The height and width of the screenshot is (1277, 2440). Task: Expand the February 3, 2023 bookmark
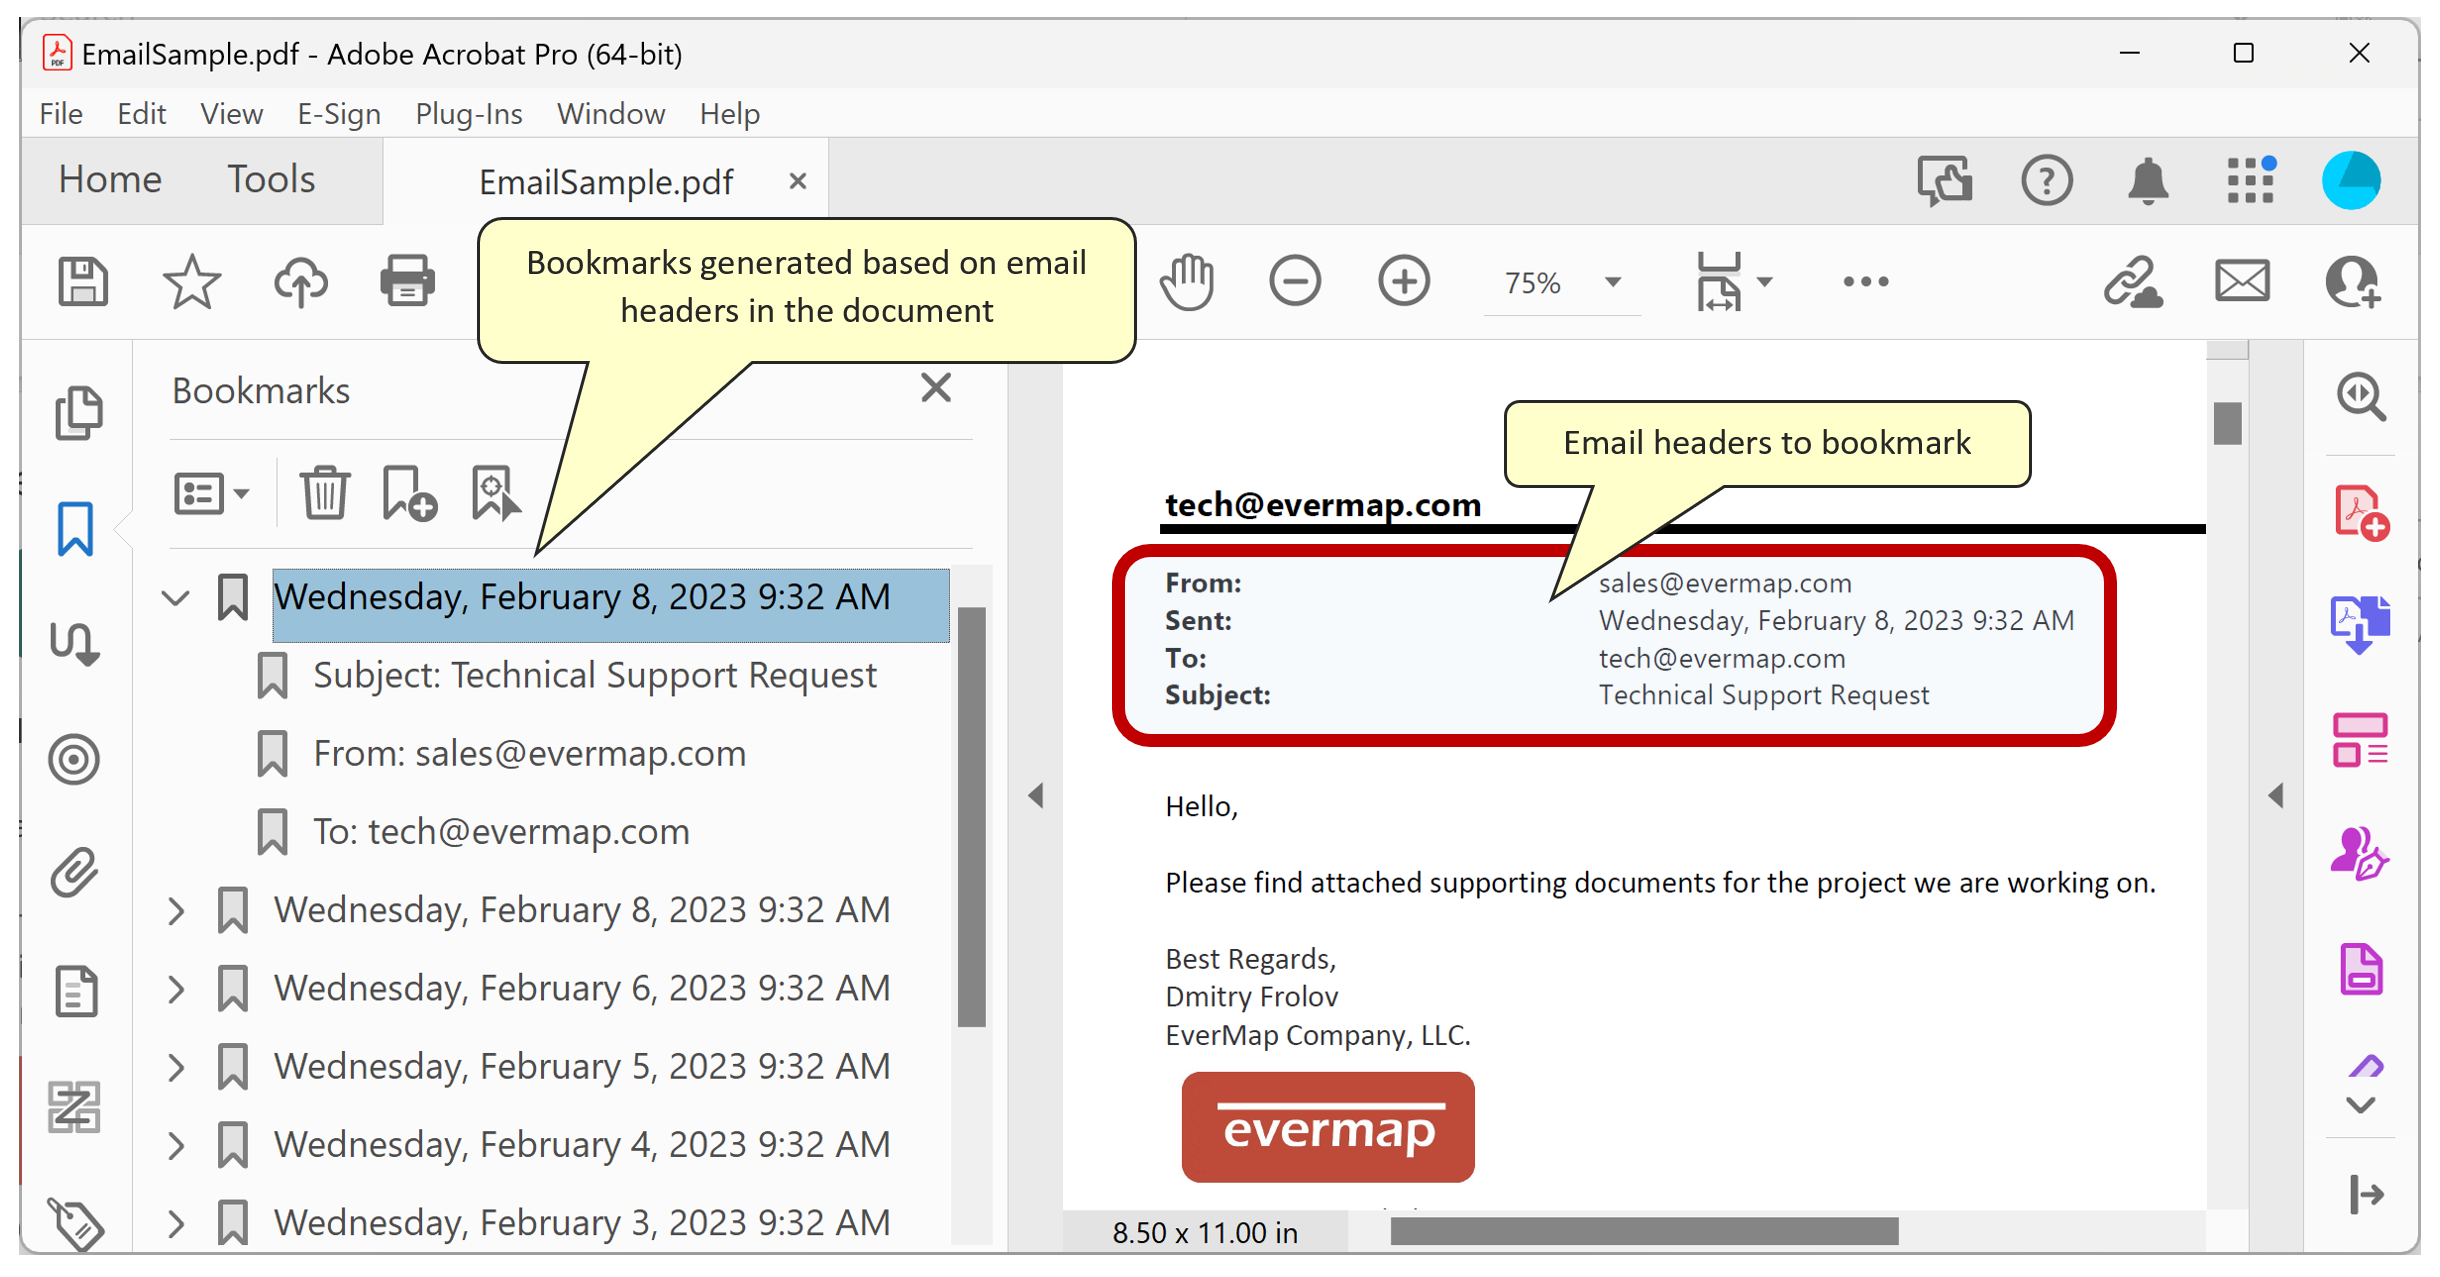[176, 1223]
